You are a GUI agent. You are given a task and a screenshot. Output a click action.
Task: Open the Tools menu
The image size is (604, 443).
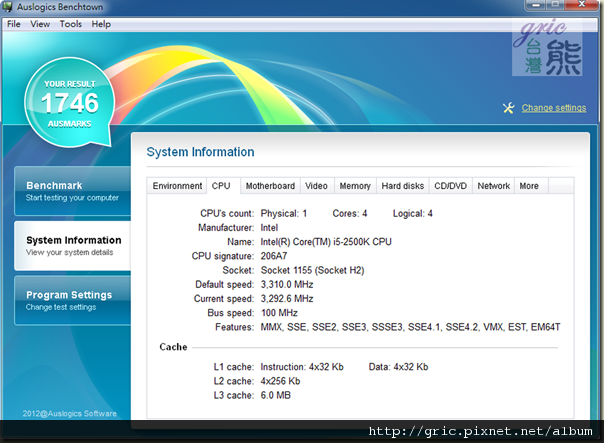pyautogui.click(x=70, y=24)
